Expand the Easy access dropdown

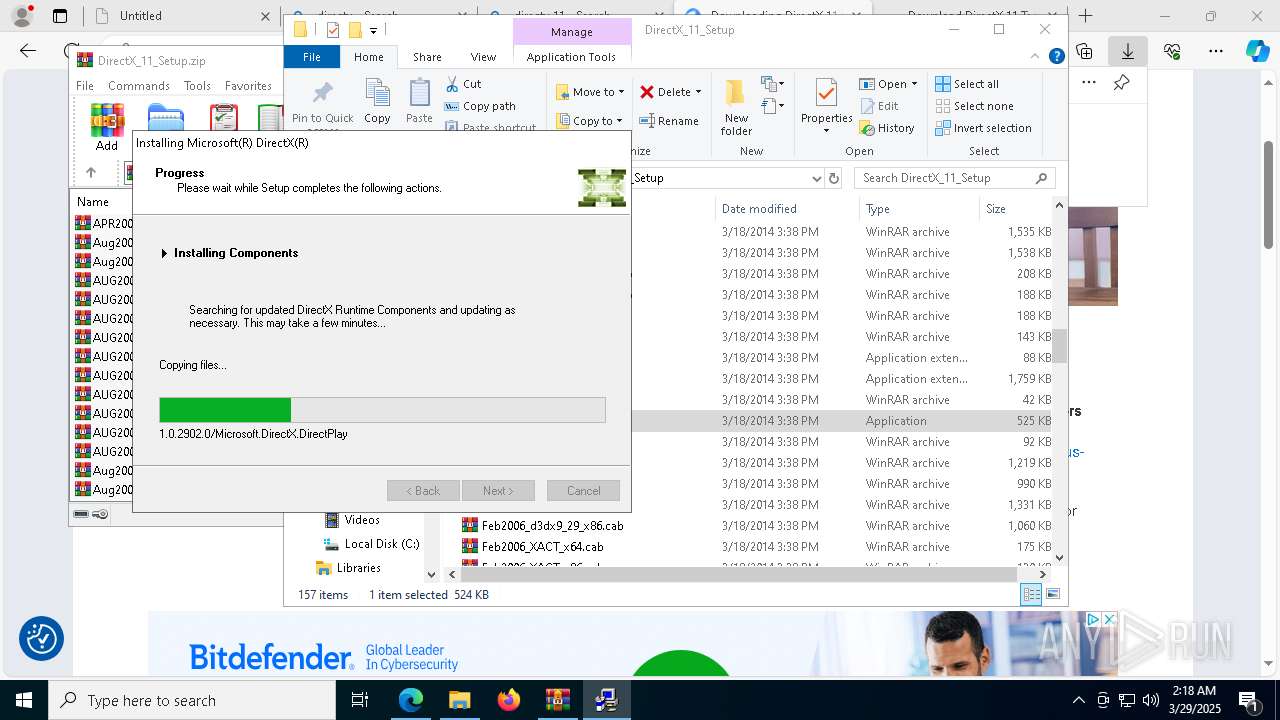coord(771,106)
